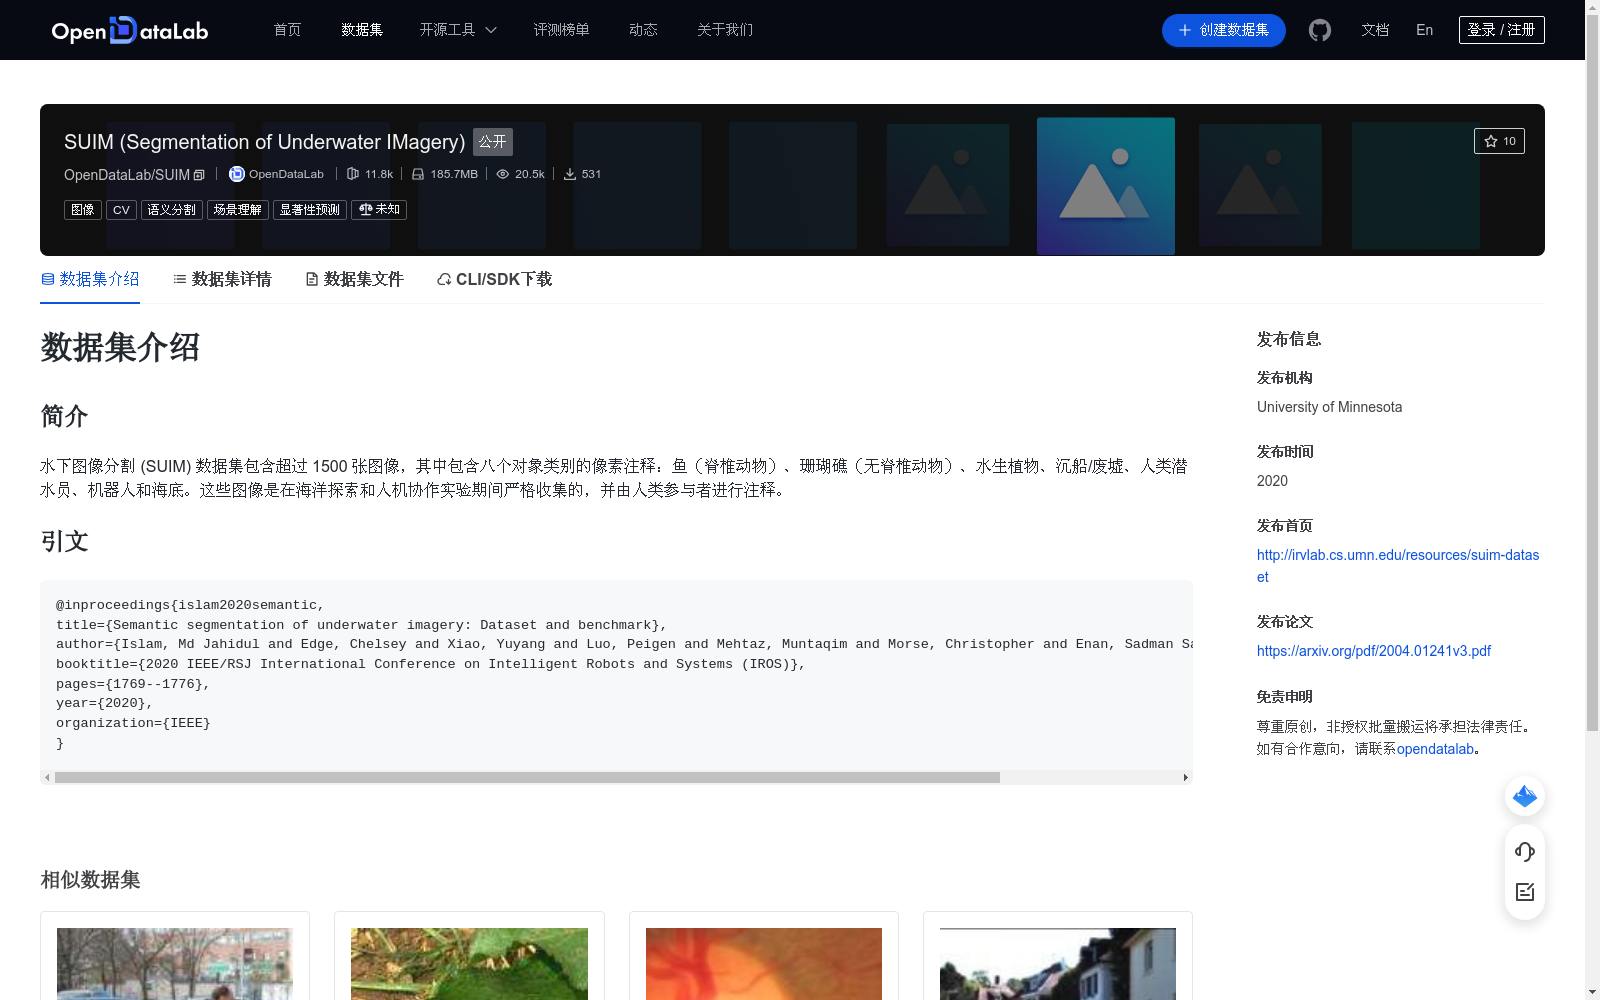The width and height of the screenshot is (1600, 1000).
Task: Open the arxiv.org paper link
Action: (x=1374, y=651)
